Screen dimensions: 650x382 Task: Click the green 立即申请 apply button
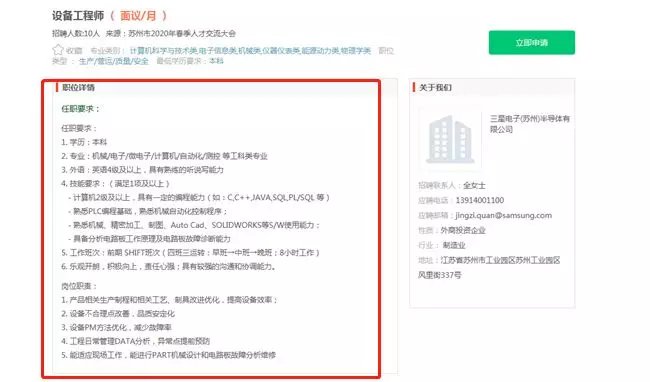pyautogui.click(x=531, y=42)
